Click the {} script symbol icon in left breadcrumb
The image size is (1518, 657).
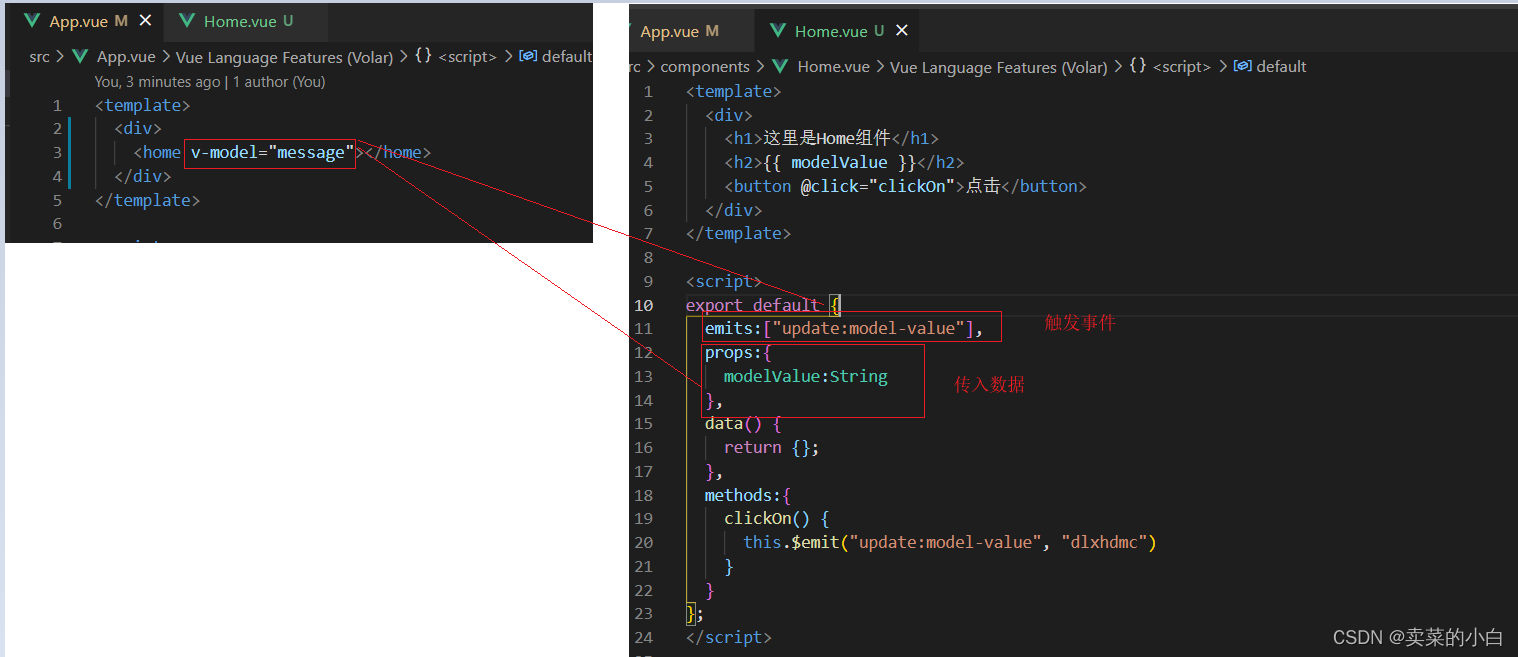424,56
